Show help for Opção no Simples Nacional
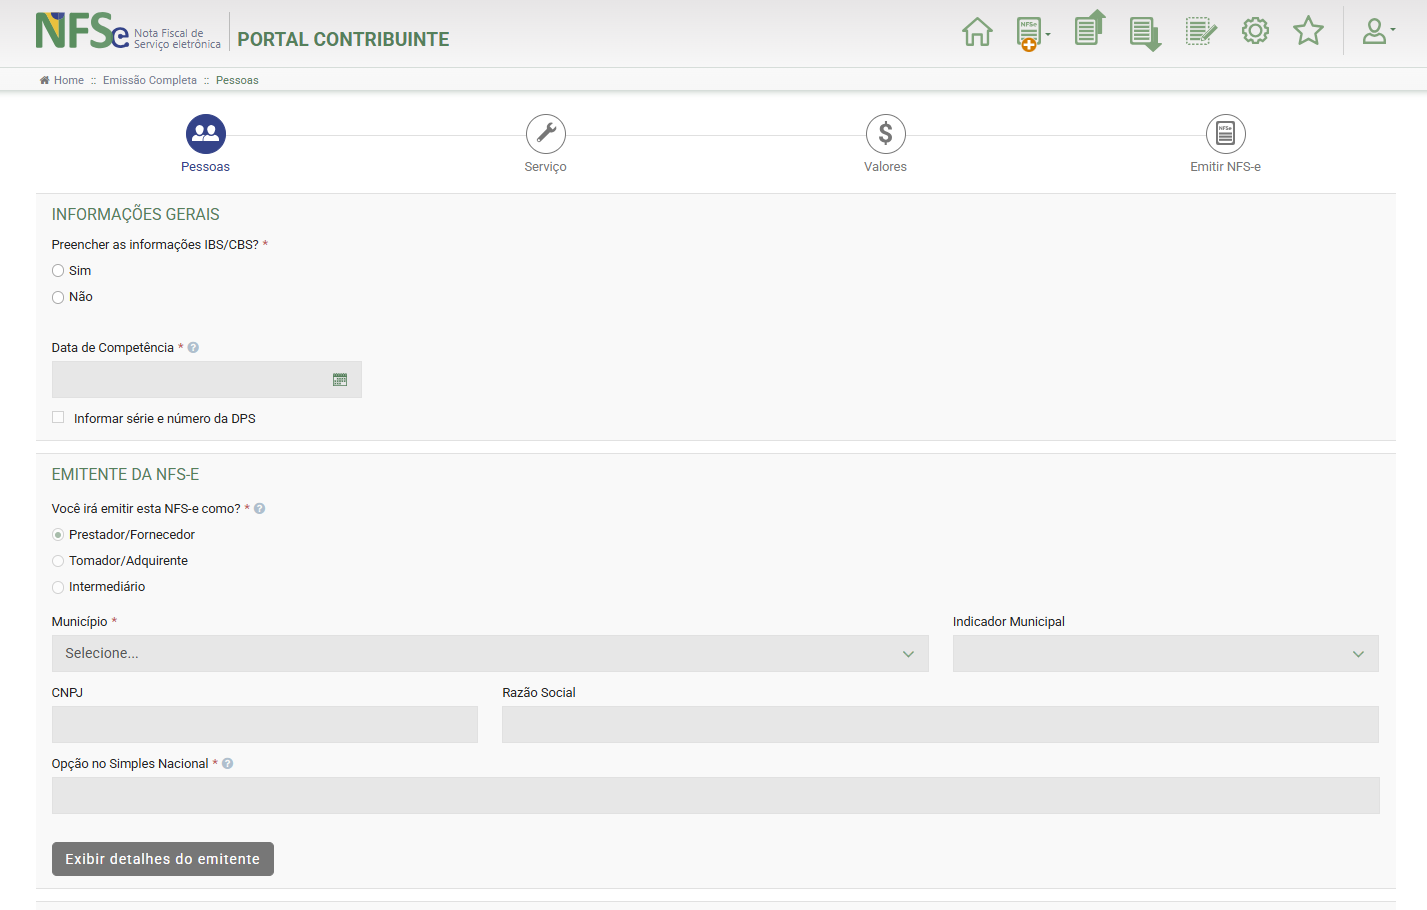Viewport: 1427px width, 910px height. click(x=227, y=764)
